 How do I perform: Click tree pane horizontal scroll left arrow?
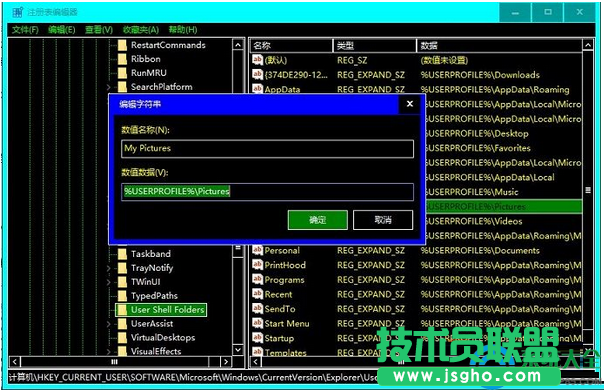(15, 362)
